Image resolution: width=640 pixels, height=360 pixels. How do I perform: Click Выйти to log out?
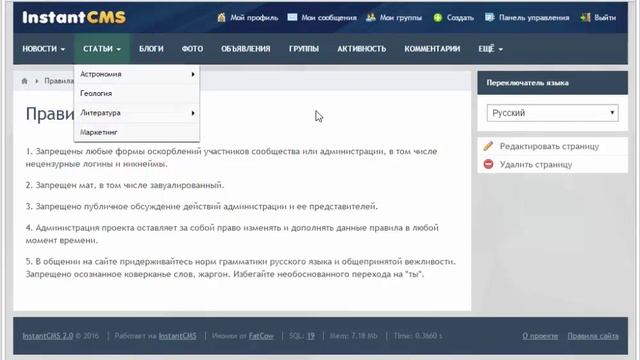tap(605, 18)
